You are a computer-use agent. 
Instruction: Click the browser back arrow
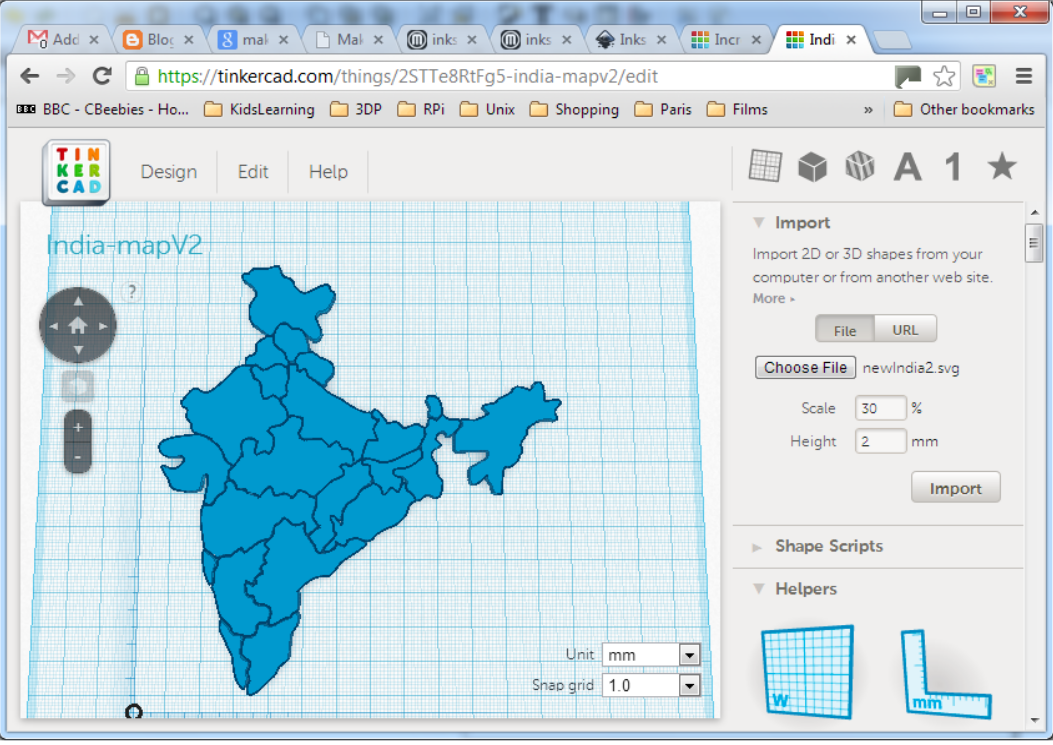[x=30, y=76]
